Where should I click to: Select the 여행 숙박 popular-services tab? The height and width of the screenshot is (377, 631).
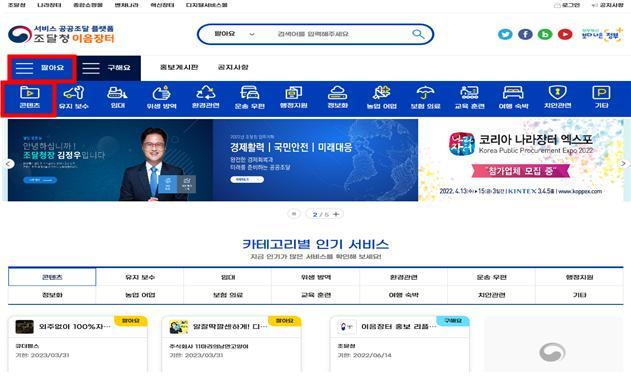click(404, 295)
